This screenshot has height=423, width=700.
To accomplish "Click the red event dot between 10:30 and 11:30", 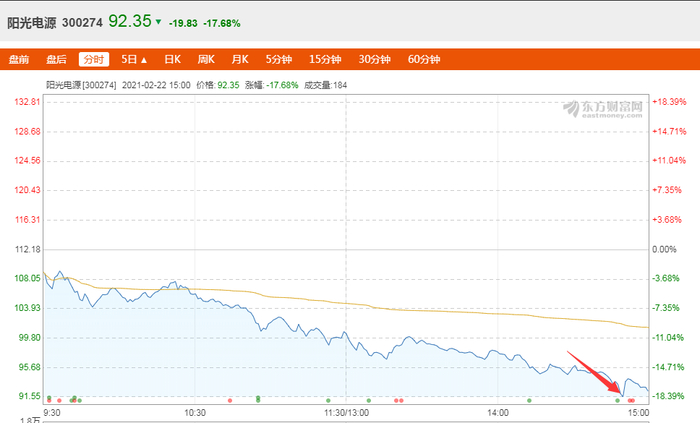I will click(x=230, y=400).
